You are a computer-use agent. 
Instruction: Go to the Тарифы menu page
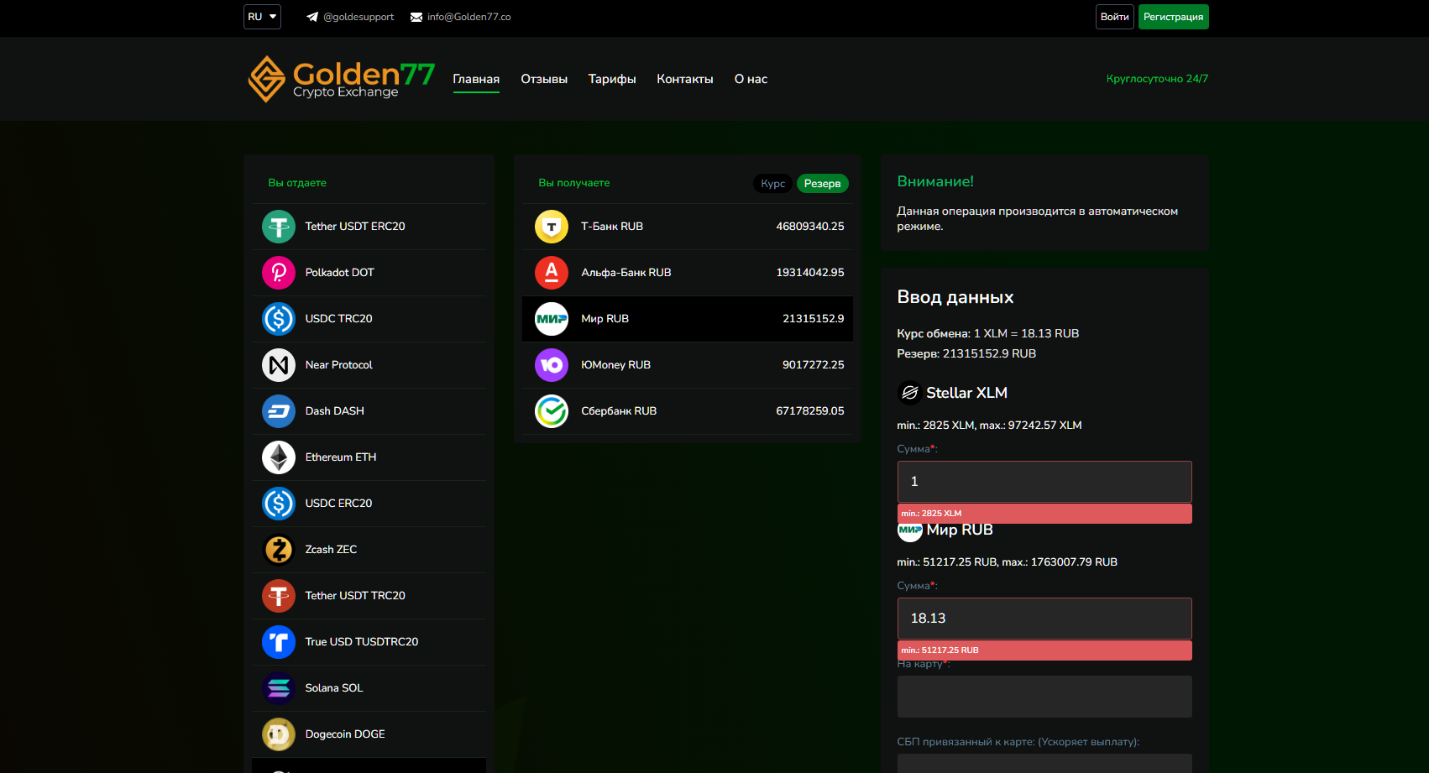(612, 79)
